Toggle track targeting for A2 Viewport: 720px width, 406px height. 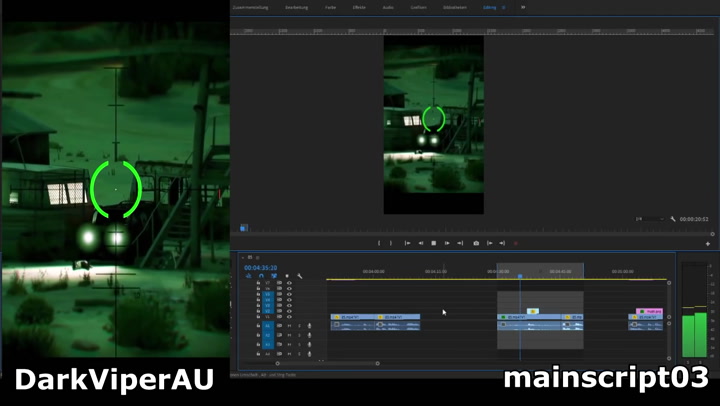[268, 335]
